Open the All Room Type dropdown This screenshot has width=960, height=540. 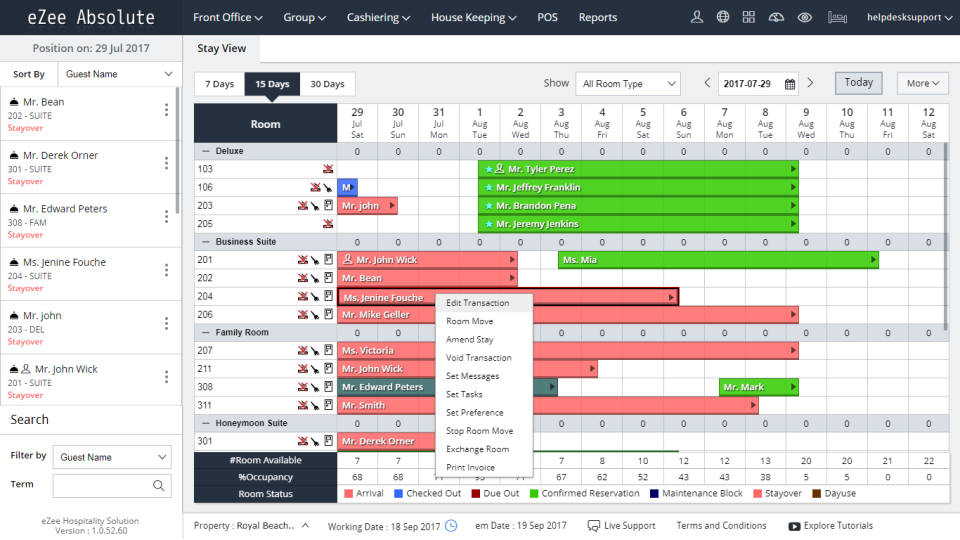pos(627,84)
